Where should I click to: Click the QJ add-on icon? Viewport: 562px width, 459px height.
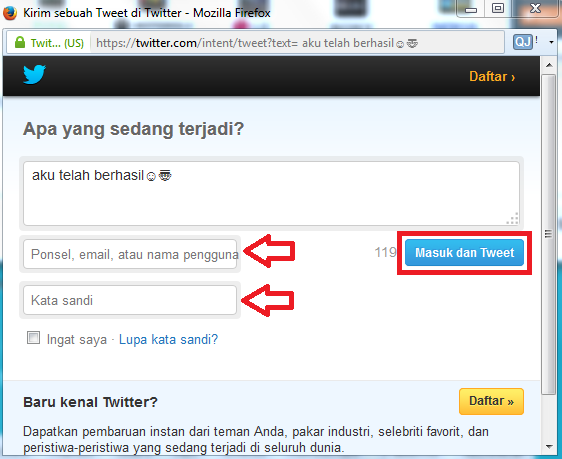[523, 42]
